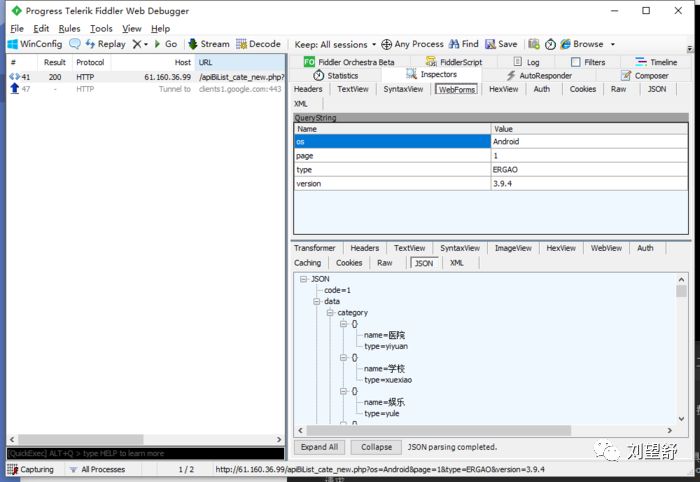The width and height of the screenshot is (700, 482).
Task: Select session 41 in sessions list
Action: tap(146, 77)
